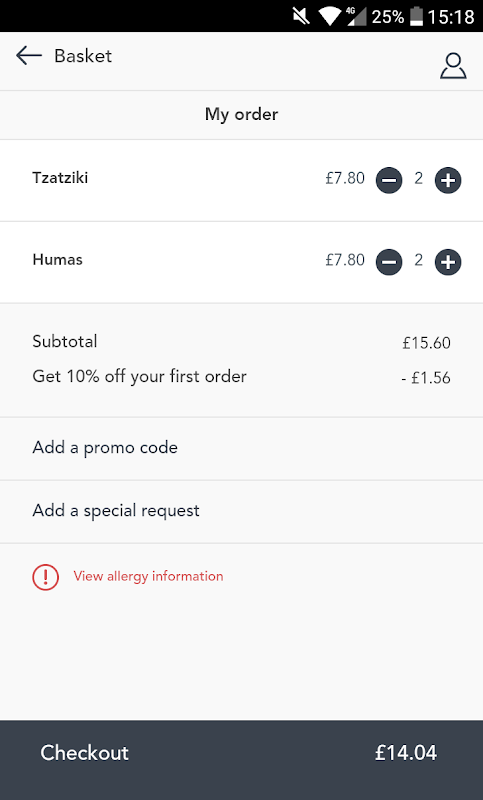The image size is (483, 800).
Task: Tap the Humas item name
Action: click(x=57, y=259)
